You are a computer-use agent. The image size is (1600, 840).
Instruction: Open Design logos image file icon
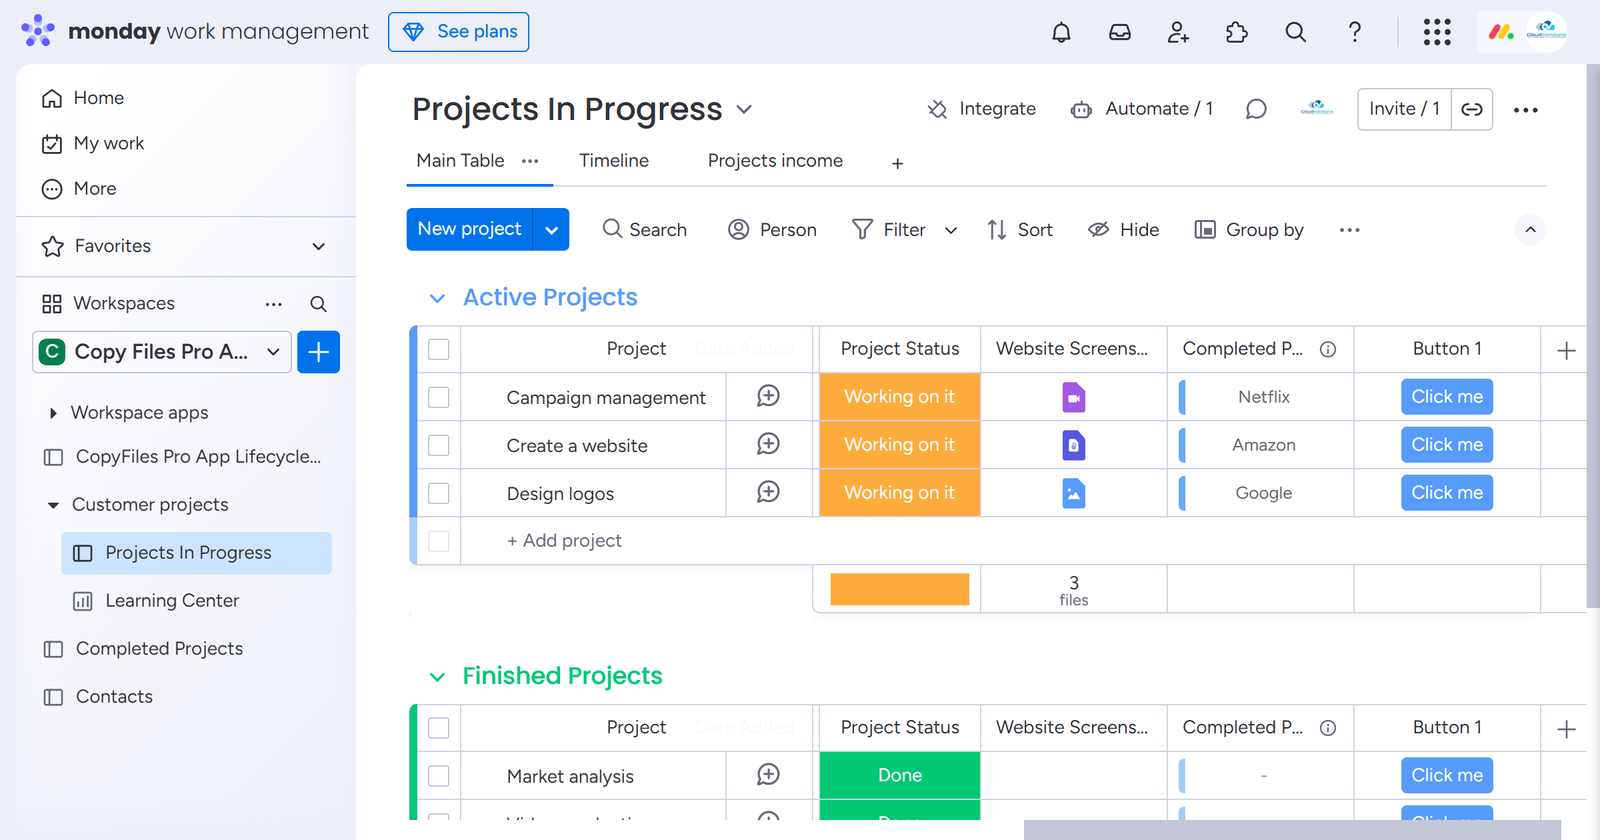(x=1073, y=493)
